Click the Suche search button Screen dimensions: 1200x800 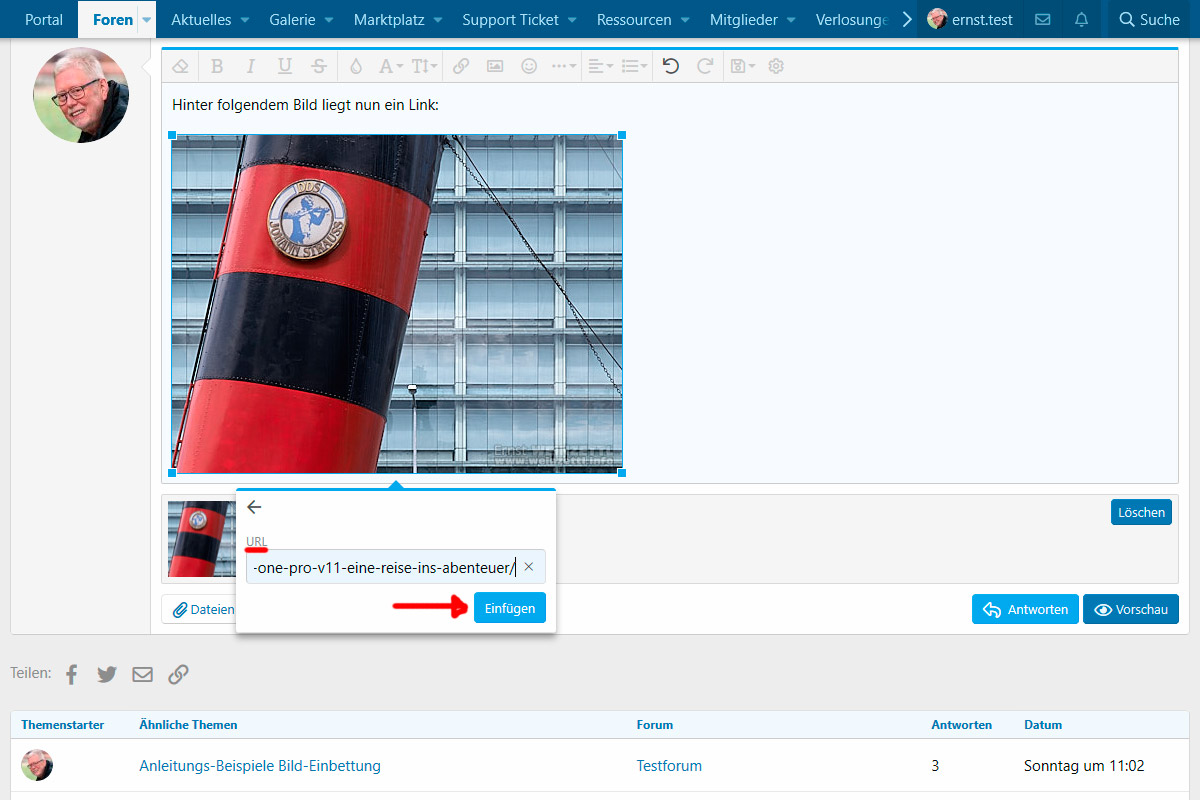click(1149, 19)
